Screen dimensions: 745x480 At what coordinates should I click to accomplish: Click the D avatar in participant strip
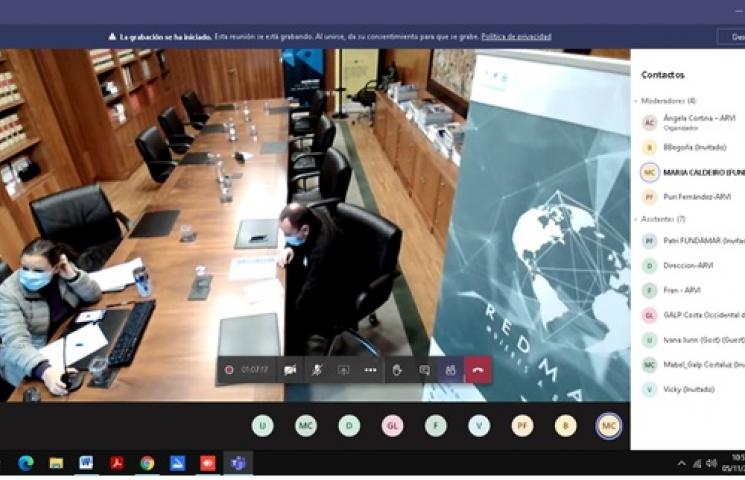pos(349,425)
